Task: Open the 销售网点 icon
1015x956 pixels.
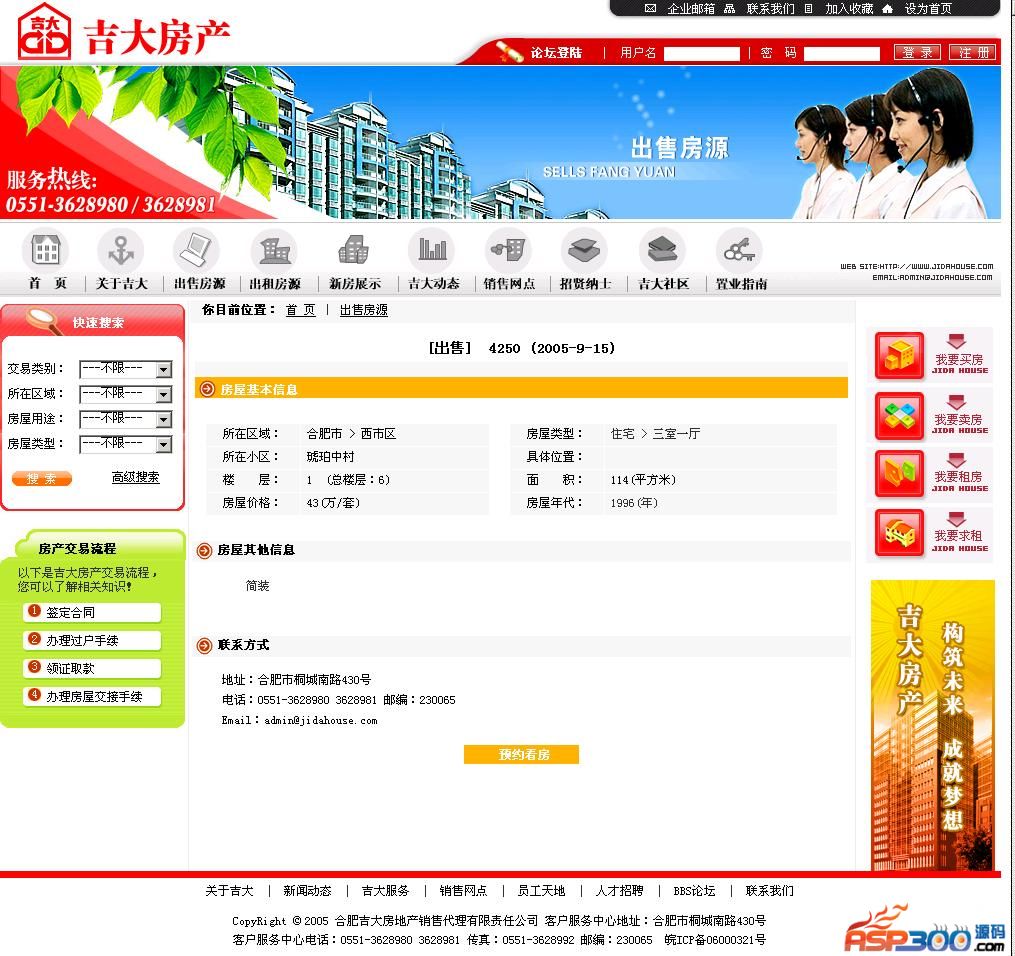Action: click(508, 250)
